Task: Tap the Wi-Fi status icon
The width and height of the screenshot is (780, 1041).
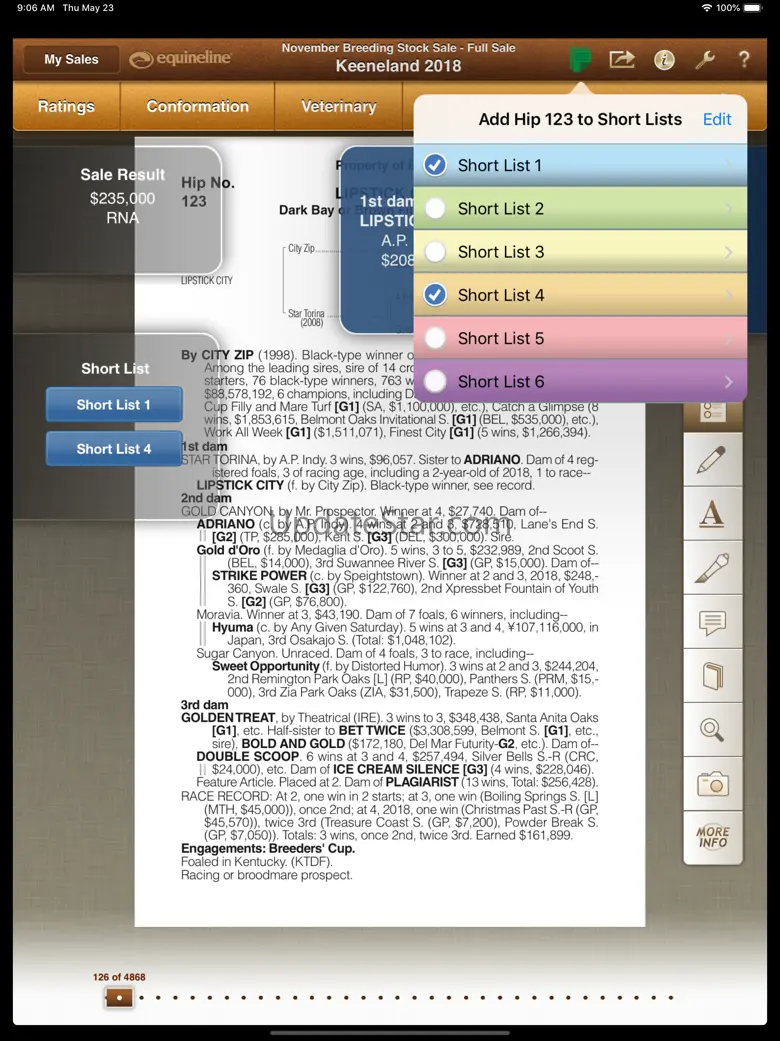Action: [x=706, y=8]
